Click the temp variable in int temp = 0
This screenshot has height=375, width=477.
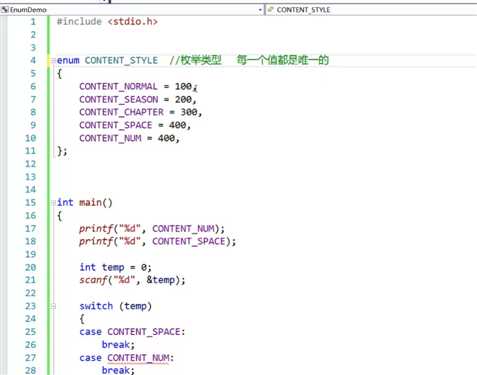tap(113, 267)
